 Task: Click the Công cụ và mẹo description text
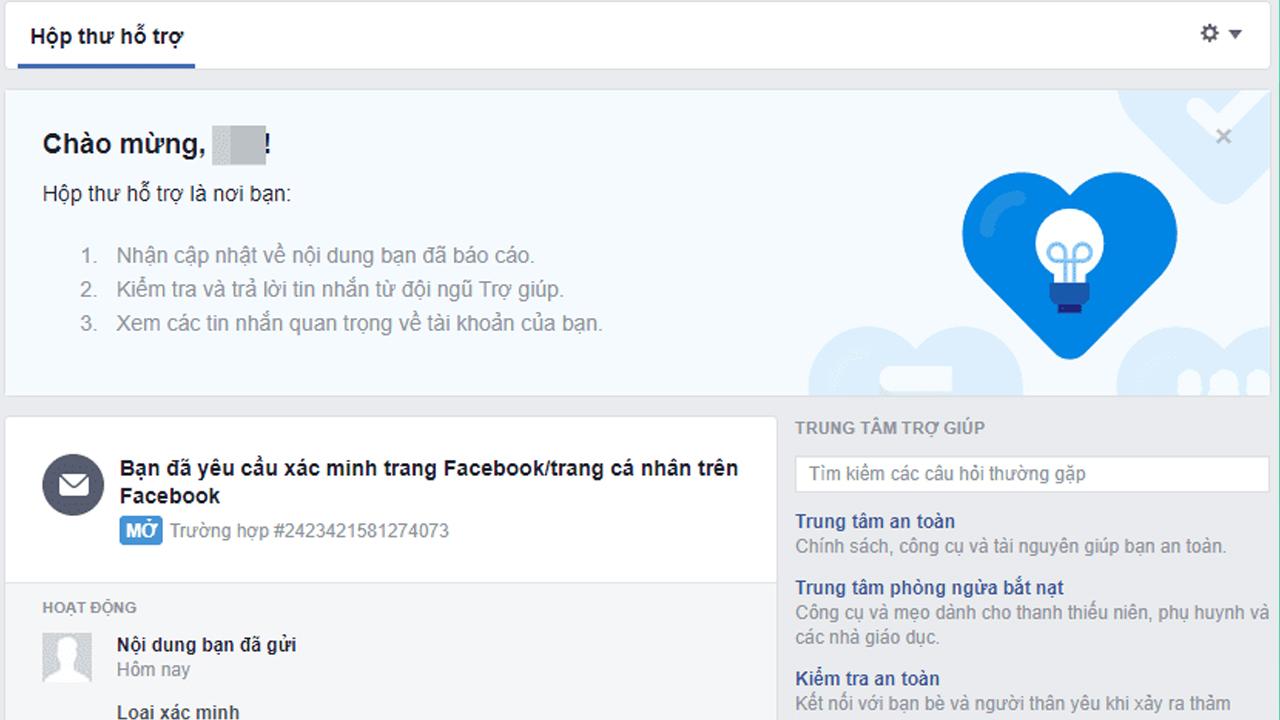pyautogui.click(x=1032, y=624)
